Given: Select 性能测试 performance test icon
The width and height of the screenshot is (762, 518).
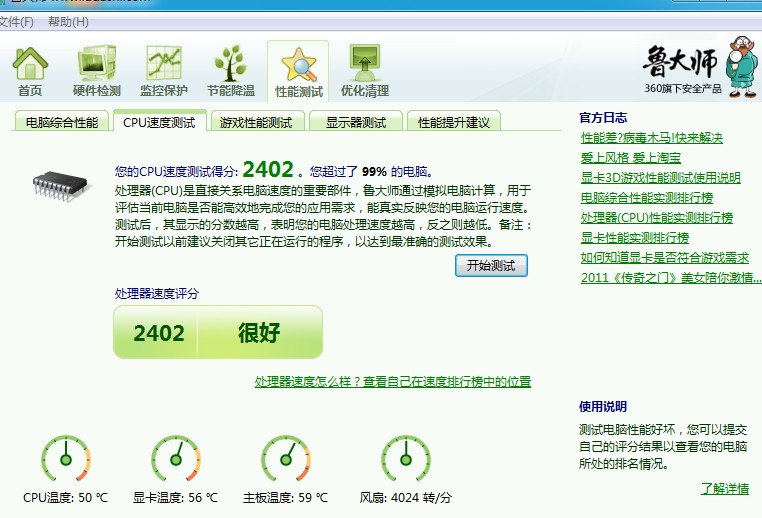Looking at the screenshot, I should [298, 72].
